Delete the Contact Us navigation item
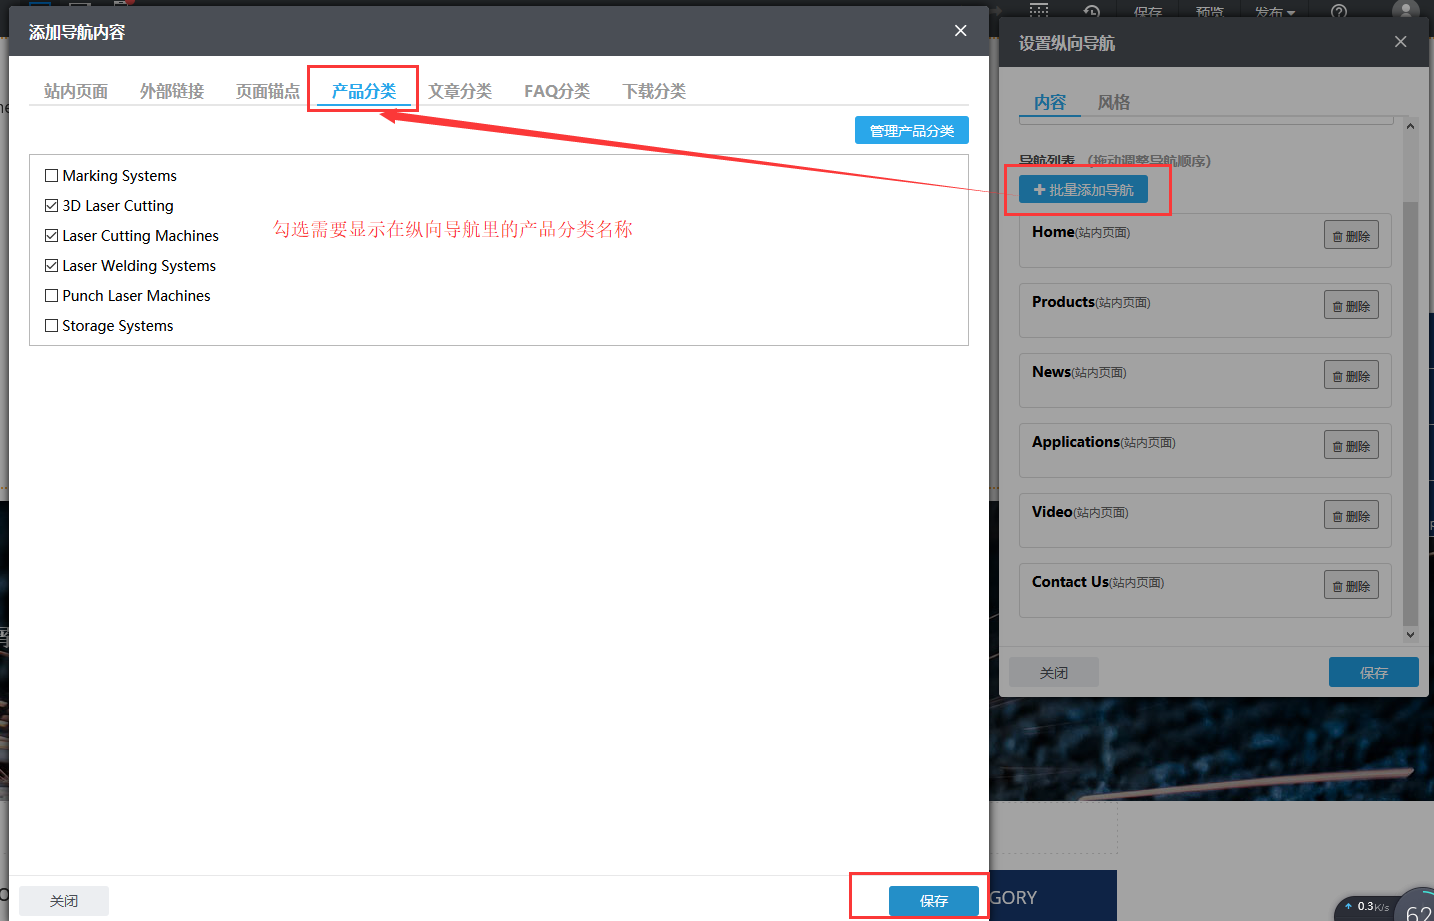The width and height of the screenshot is (1434, 921). point(1351,584)
